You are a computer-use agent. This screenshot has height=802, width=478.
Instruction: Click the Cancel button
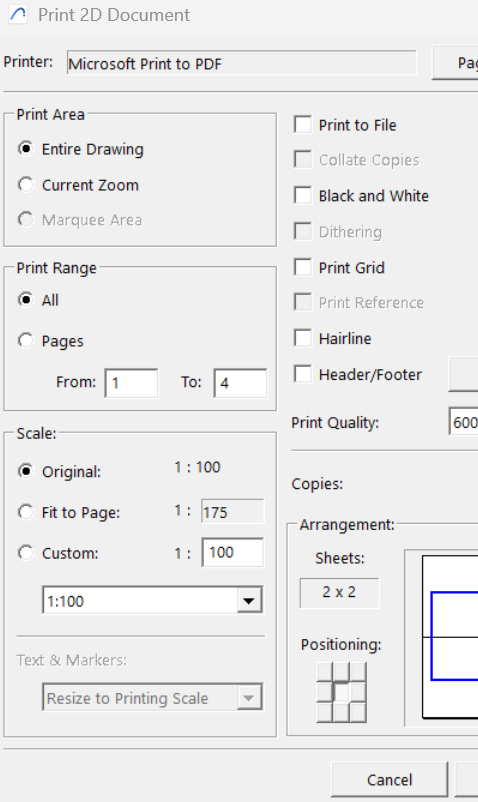coord(390,780)
